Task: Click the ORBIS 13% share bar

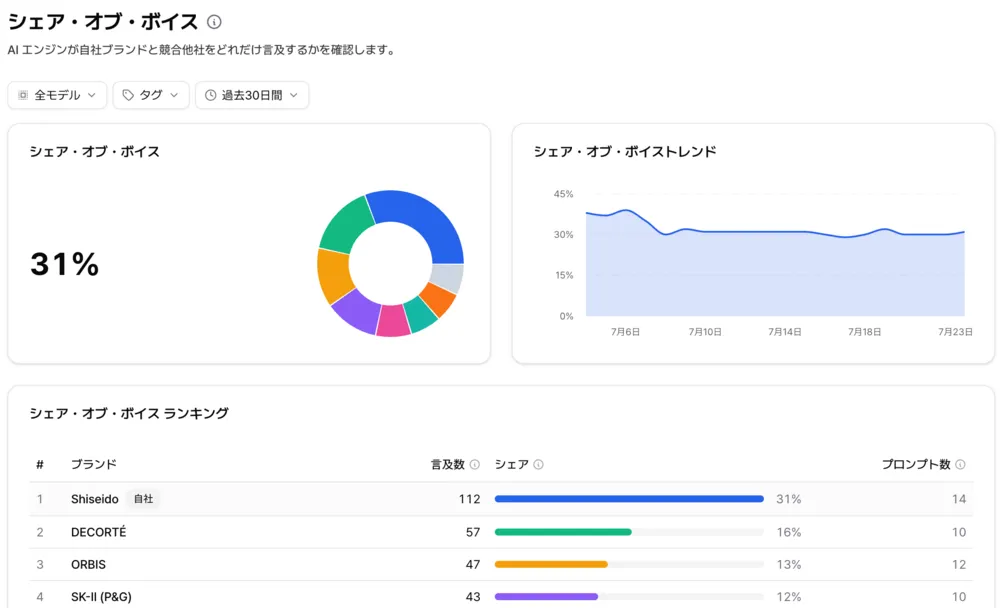Action: 551,565
